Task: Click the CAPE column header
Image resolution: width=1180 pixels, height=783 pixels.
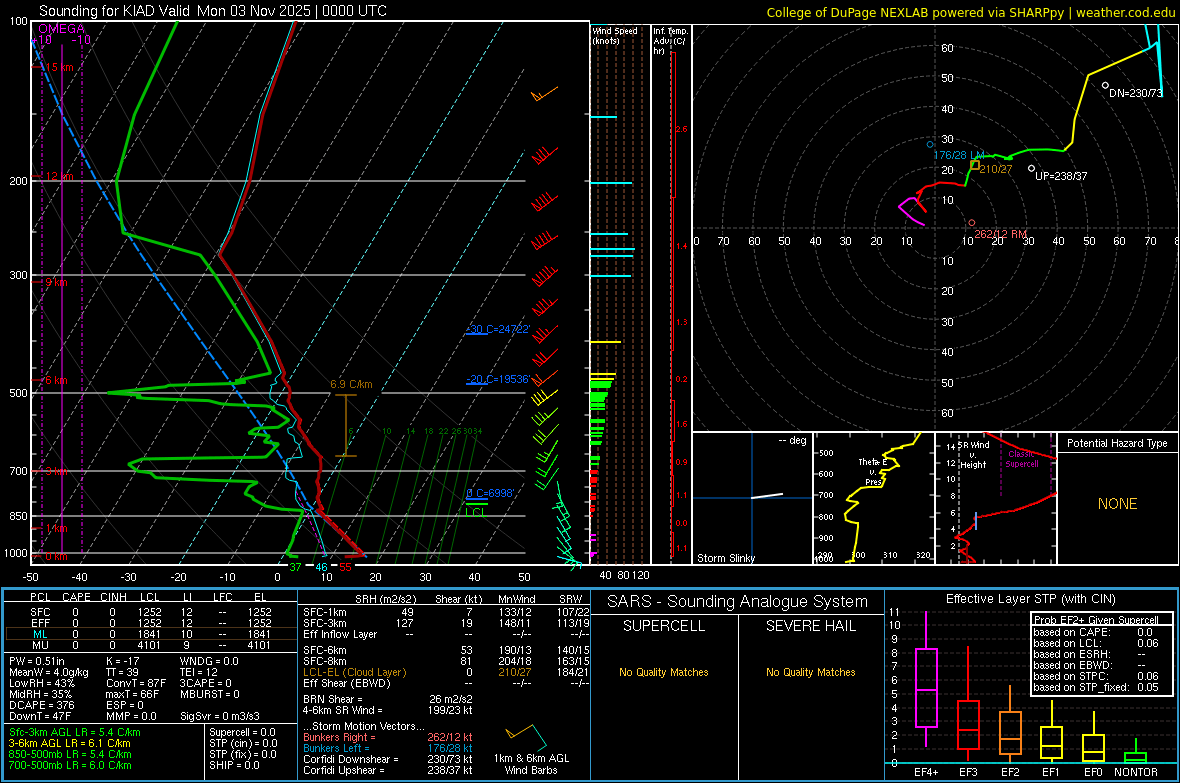Action: [76, 597]
